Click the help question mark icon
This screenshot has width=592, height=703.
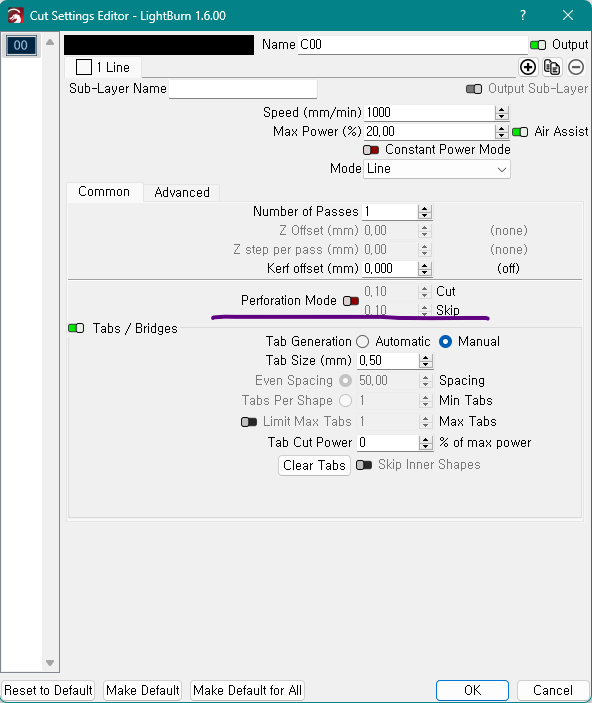point(523,15)
